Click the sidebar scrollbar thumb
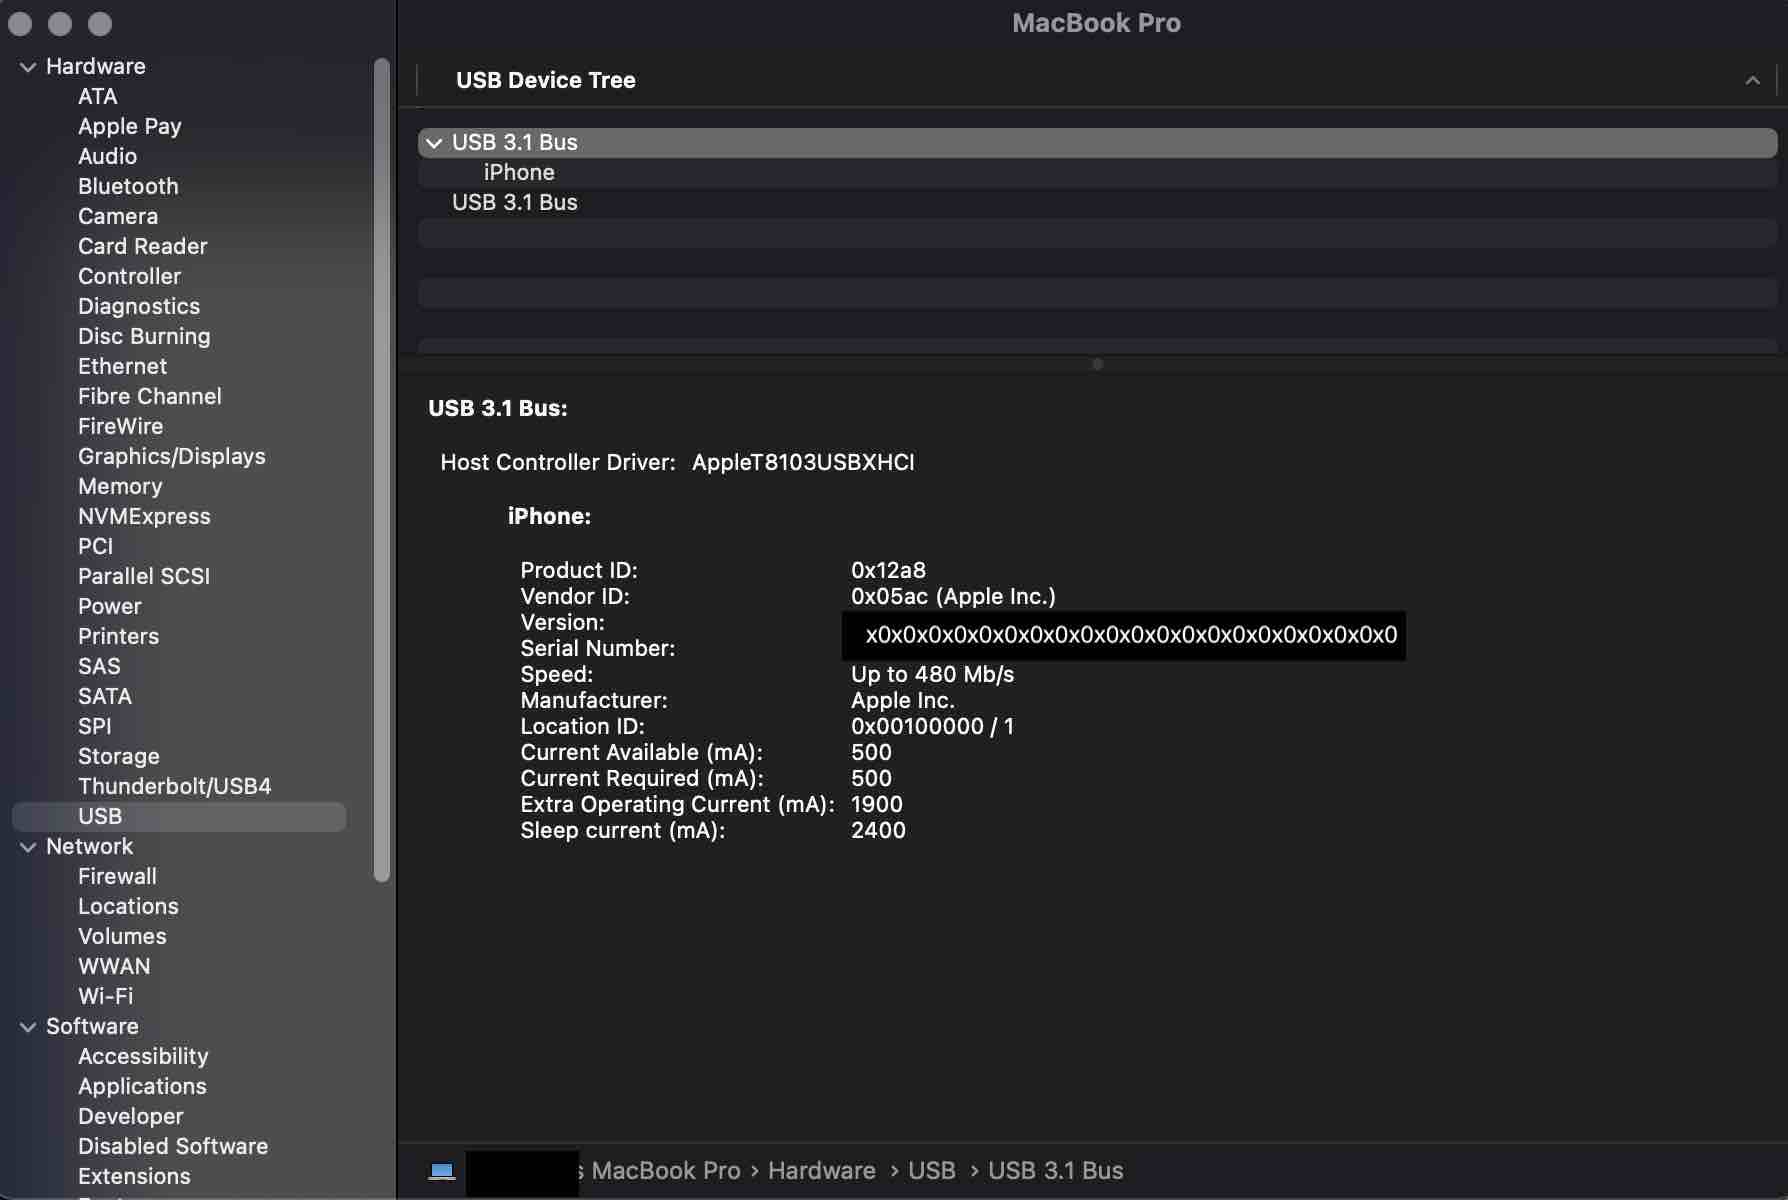This screenshot has width=1788, height=1200. 381,470
